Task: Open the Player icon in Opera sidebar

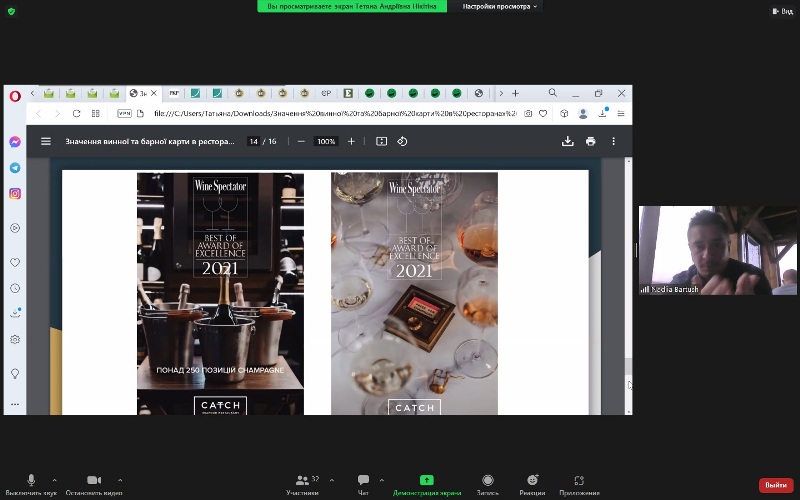Action: (15, 228)
